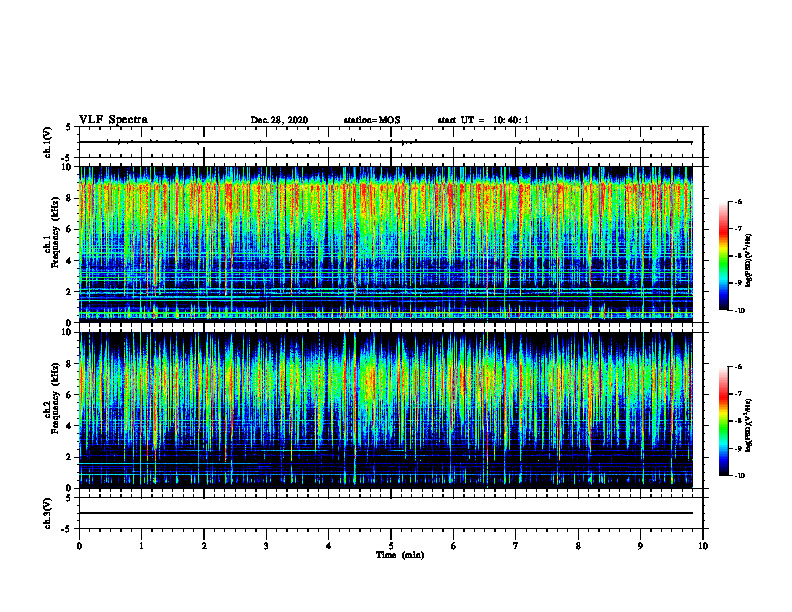Image resolution: width=792 pixels, height=612 pixels.
Task: Click the ch.1 colorbar "-7" label
Action: tap(738, 229)
